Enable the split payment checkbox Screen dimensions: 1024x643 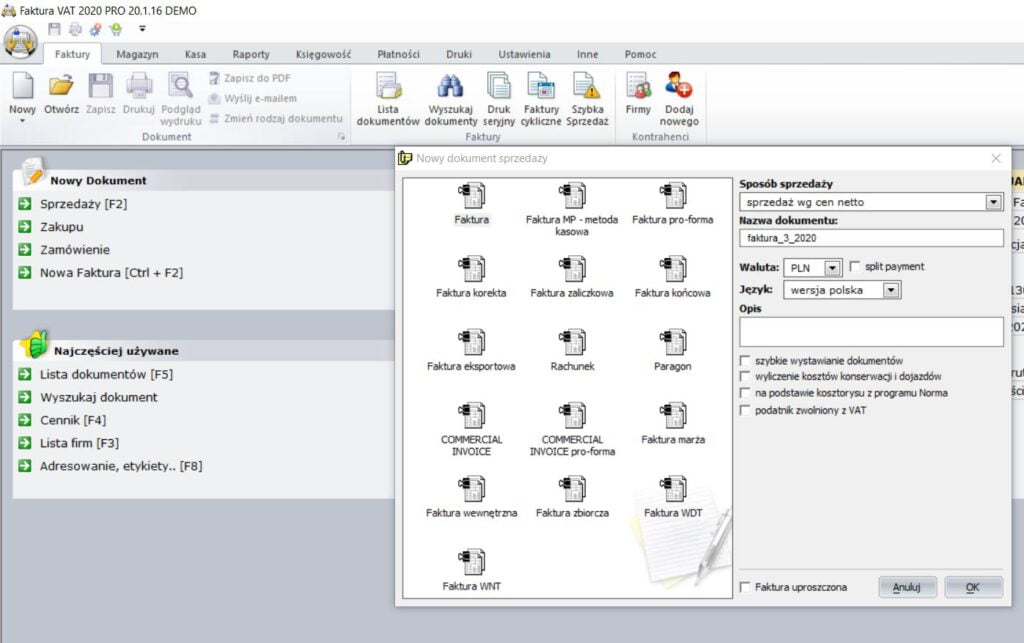855,267
